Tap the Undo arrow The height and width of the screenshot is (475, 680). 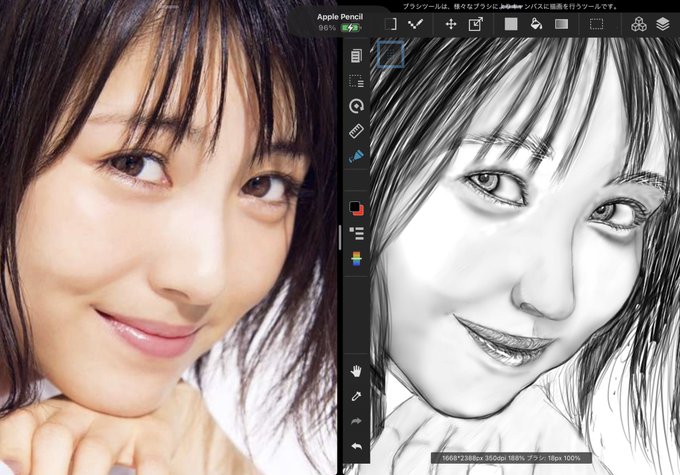click(x=356, y=446)
